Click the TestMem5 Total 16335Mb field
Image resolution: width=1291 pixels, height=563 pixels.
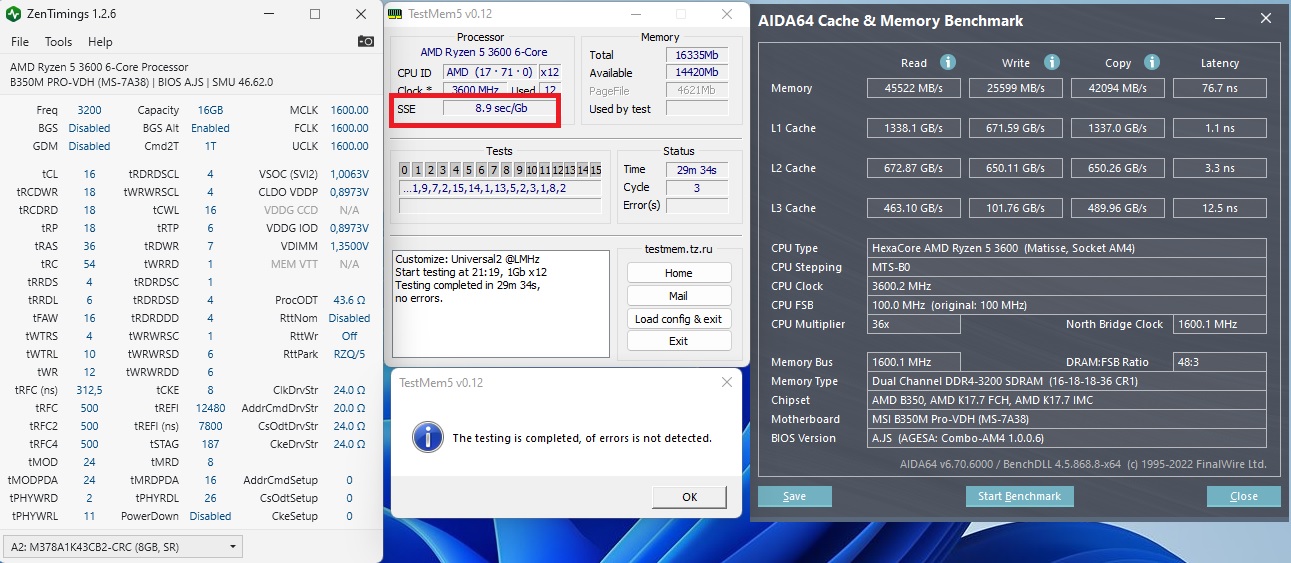[x=697, y=55]
